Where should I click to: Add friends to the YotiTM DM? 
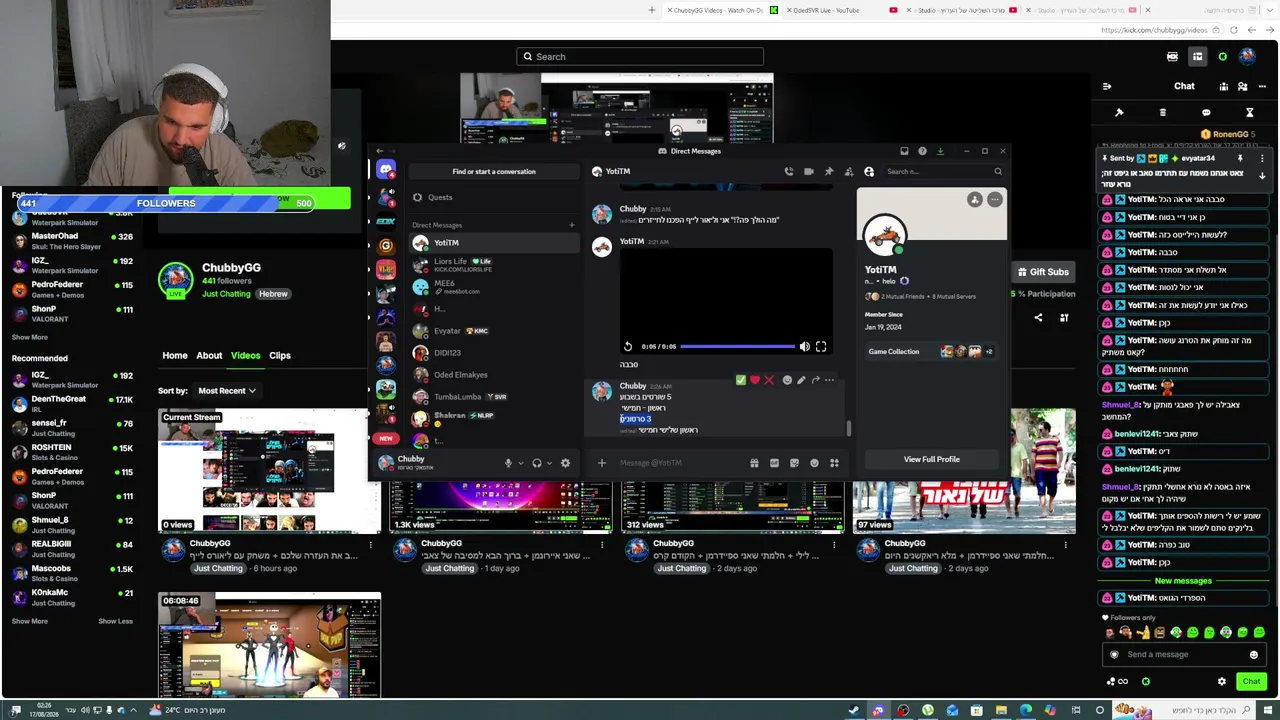[849, 172]
